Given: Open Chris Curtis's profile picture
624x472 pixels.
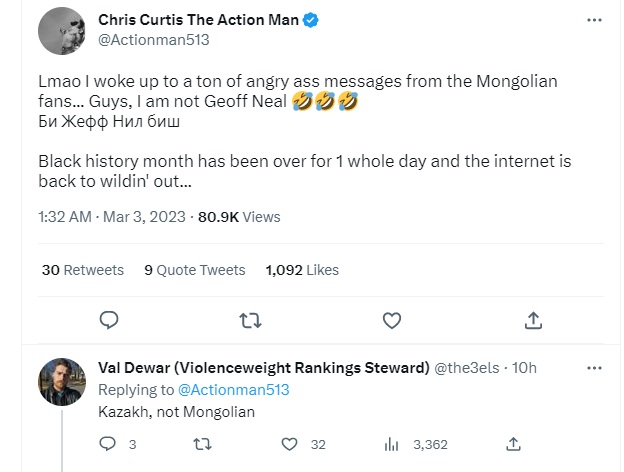Looking at the screenshot, I should pyautogui.click(x=61, y=32).
